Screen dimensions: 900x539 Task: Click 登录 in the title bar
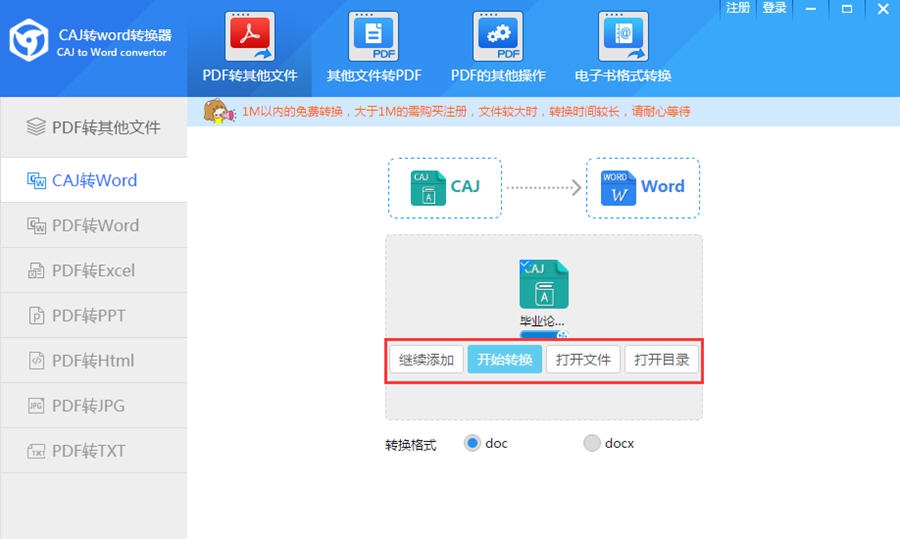774,8
